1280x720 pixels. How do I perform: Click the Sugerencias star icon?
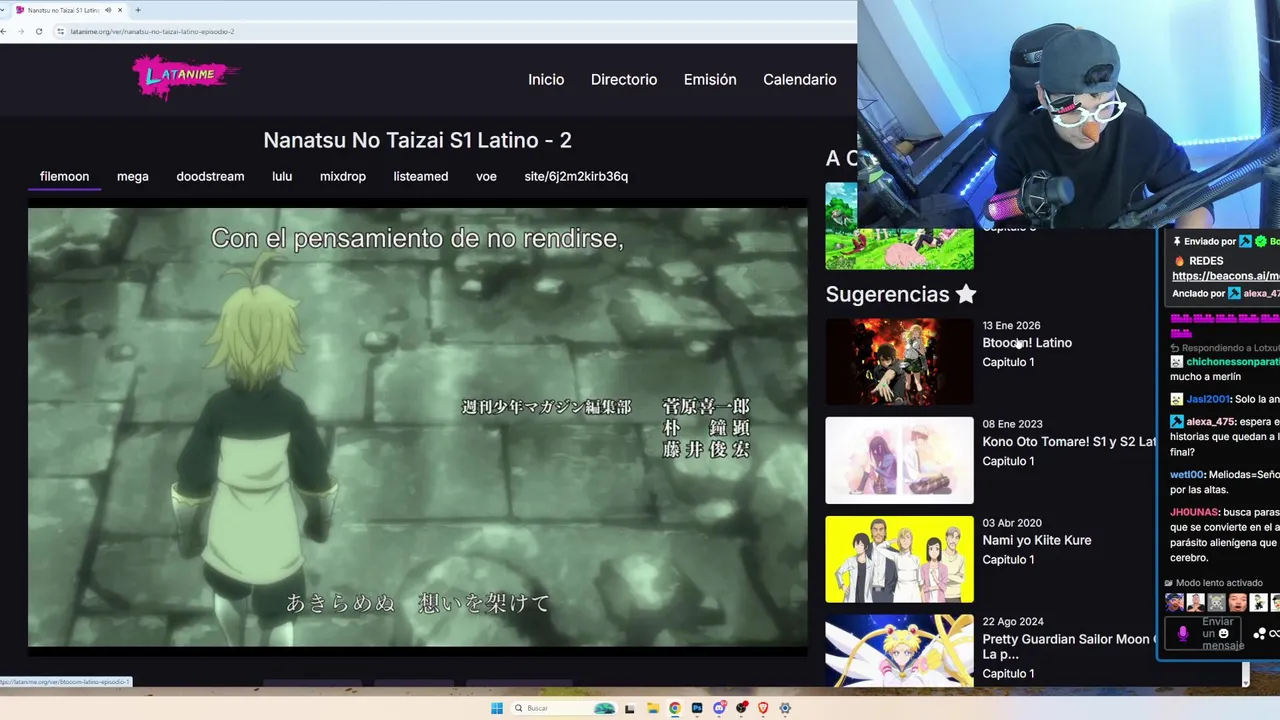pos(965,294)
